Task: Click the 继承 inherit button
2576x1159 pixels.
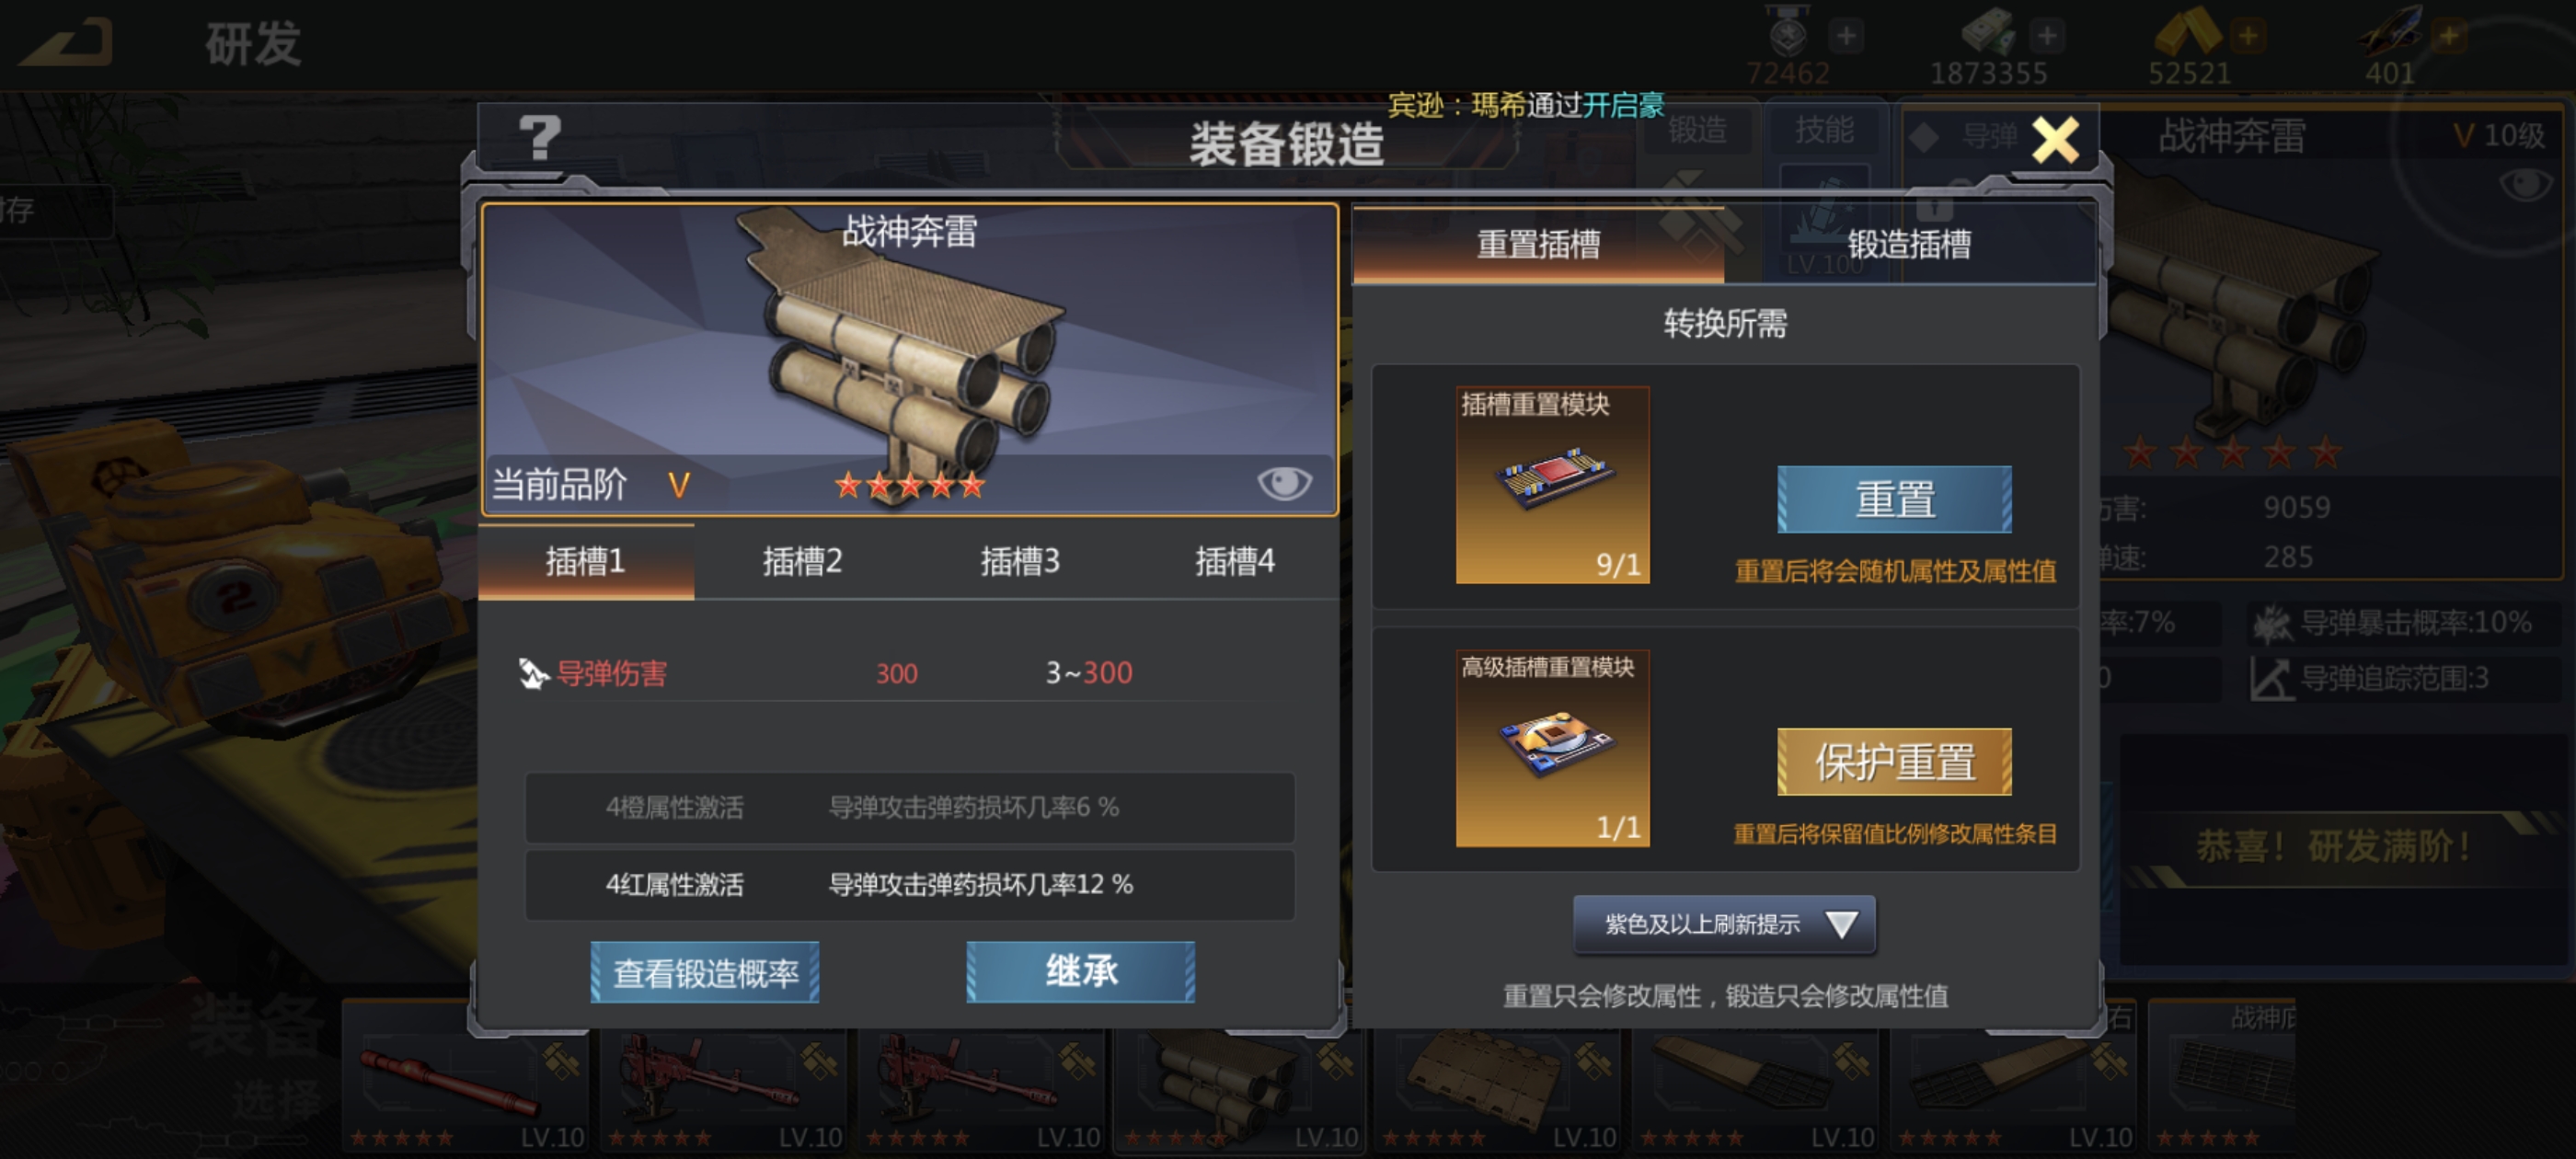Action: pos(1081,972)
